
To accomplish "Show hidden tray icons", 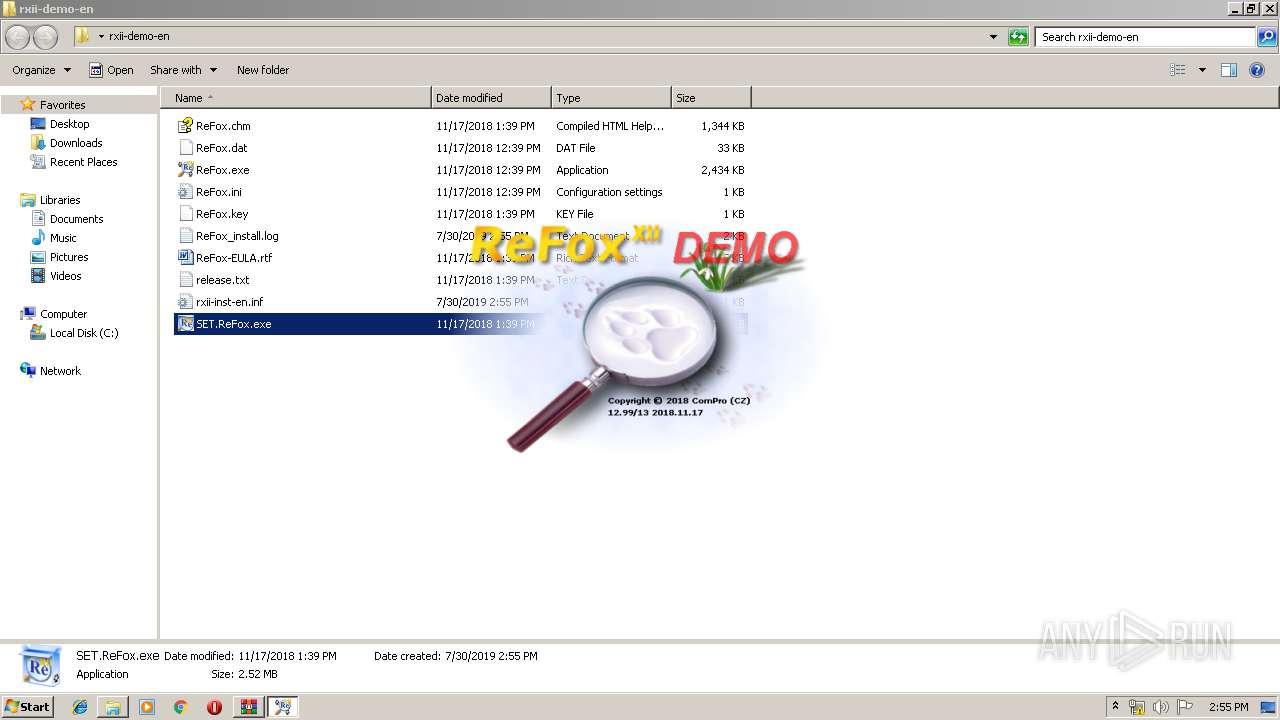I will click(1116, 707).
